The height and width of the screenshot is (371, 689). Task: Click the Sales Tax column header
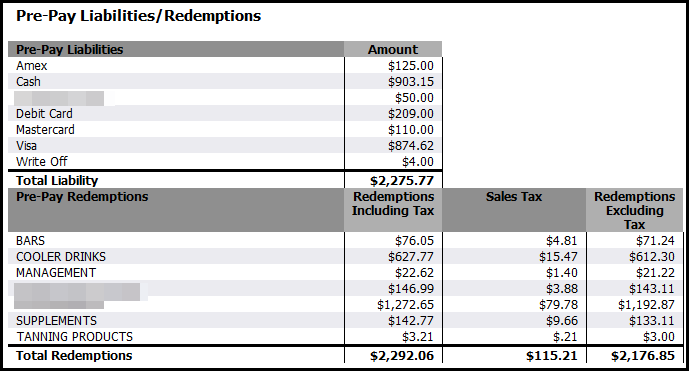click(514, 196)
